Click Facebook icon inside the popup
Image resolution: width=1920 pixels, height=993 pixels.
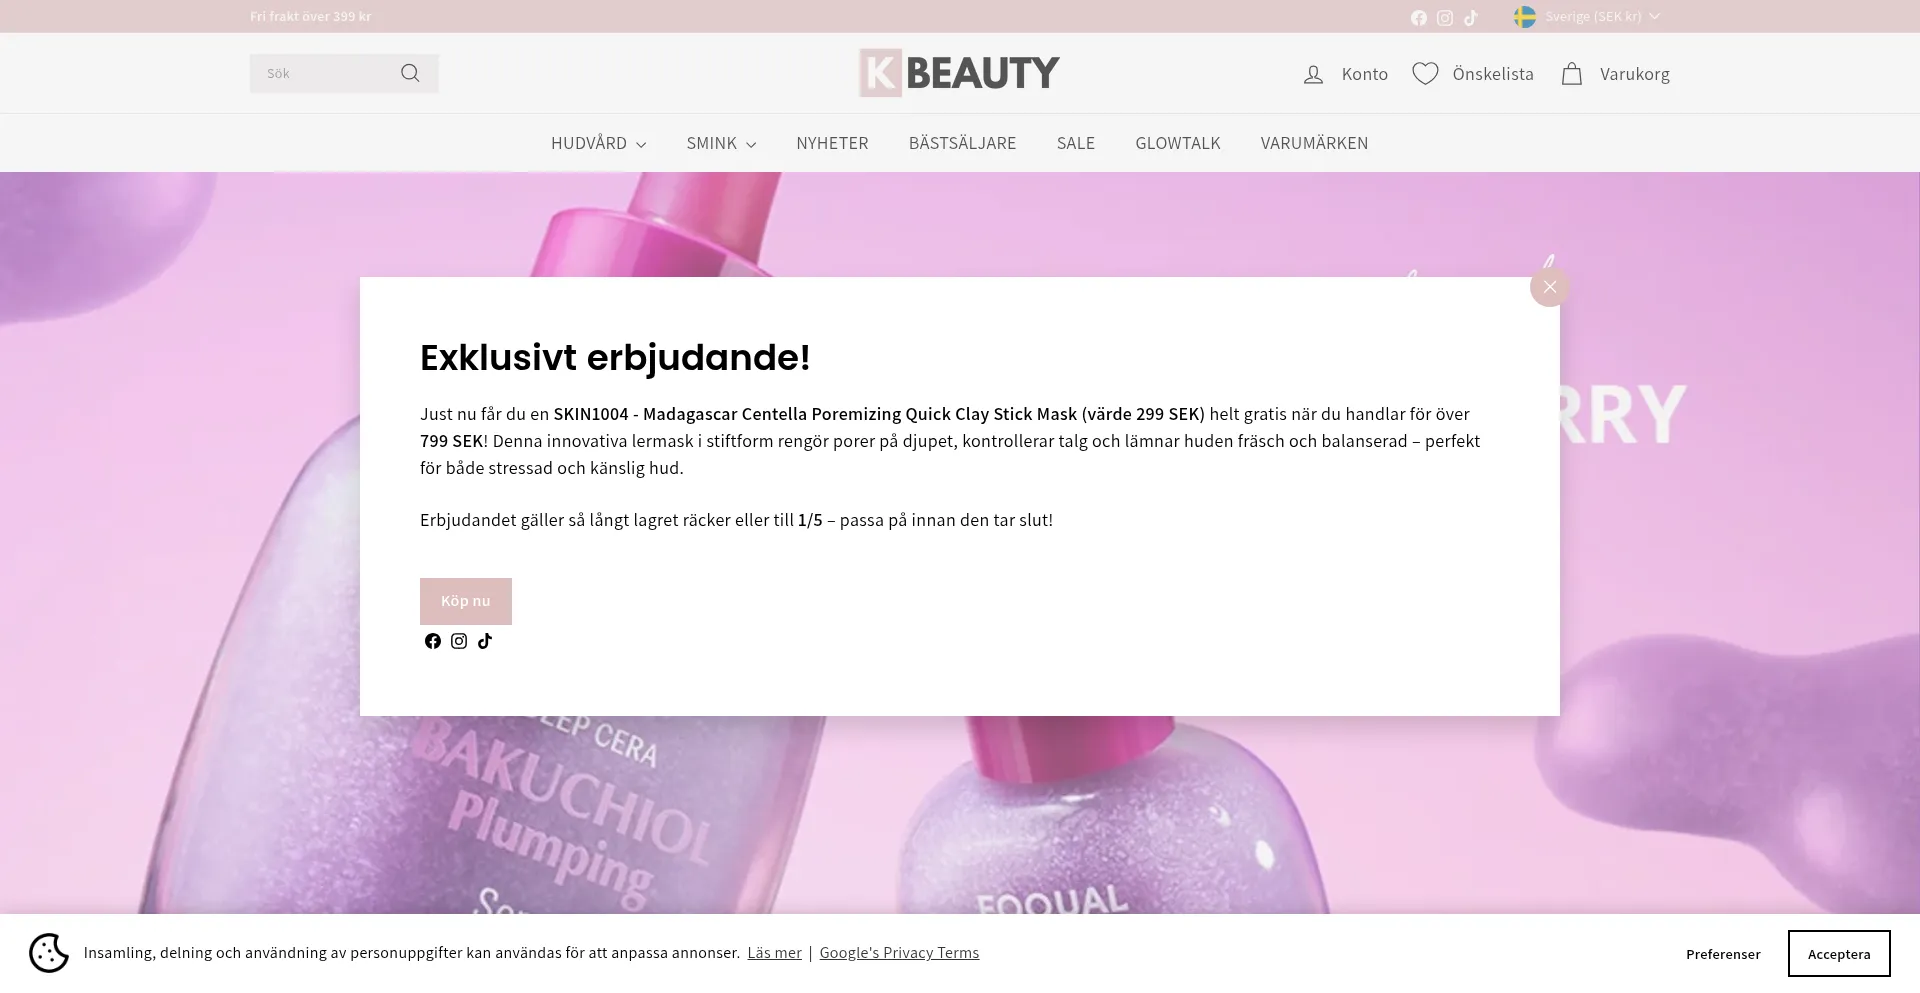click(433, 641)
